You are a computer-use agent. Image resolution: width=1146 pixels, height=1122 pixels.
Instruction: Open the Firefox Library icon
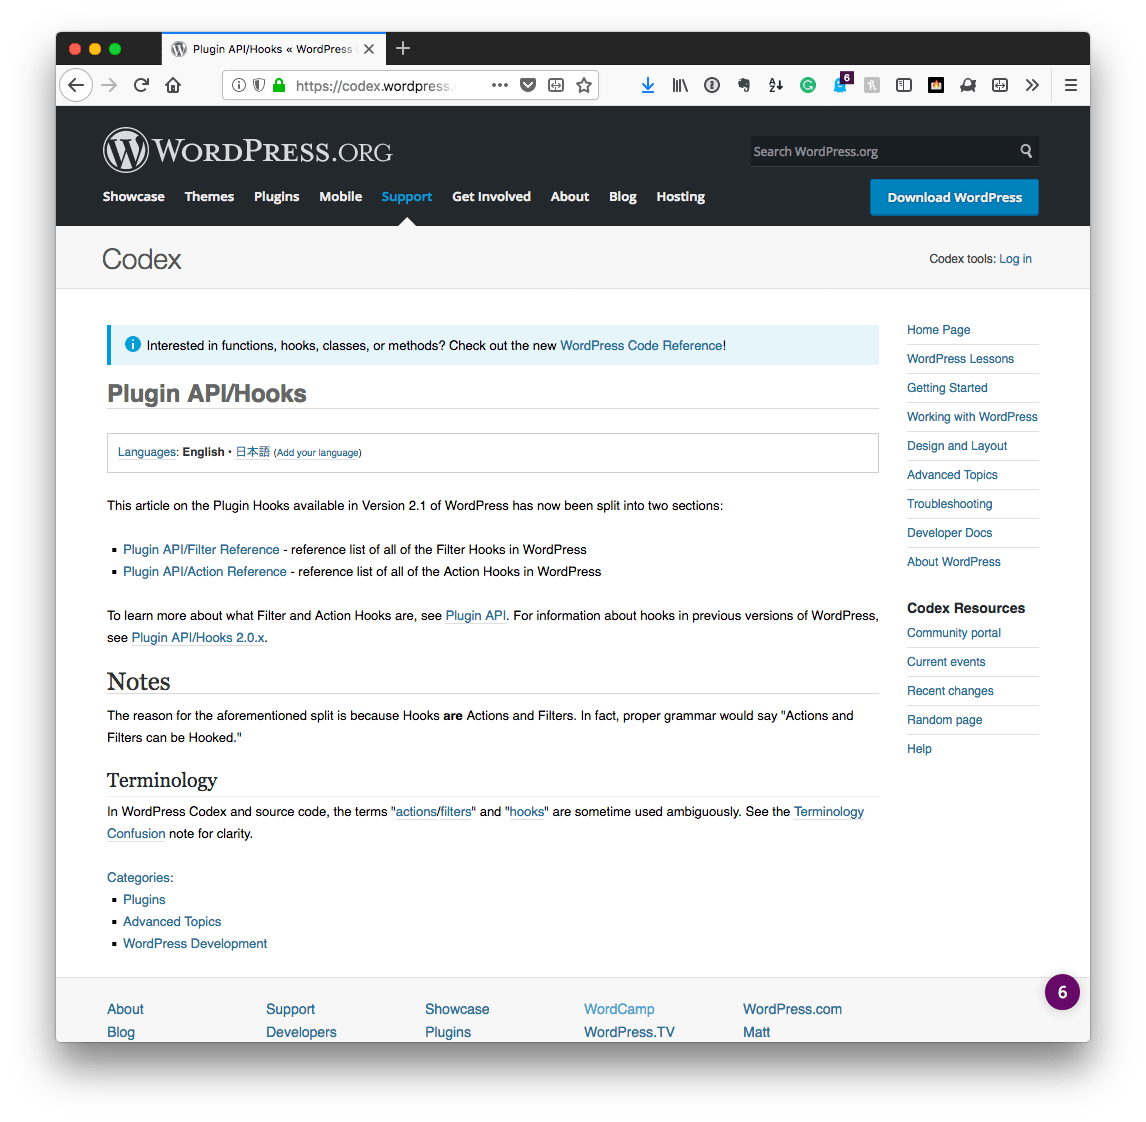tap(680, 85)
